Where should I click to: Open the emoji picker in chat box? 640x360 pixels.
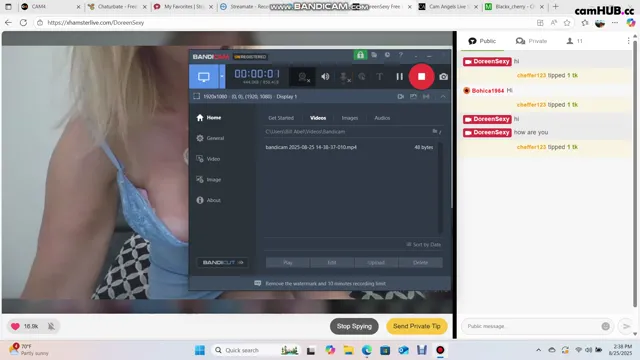(x=605, y=326)
